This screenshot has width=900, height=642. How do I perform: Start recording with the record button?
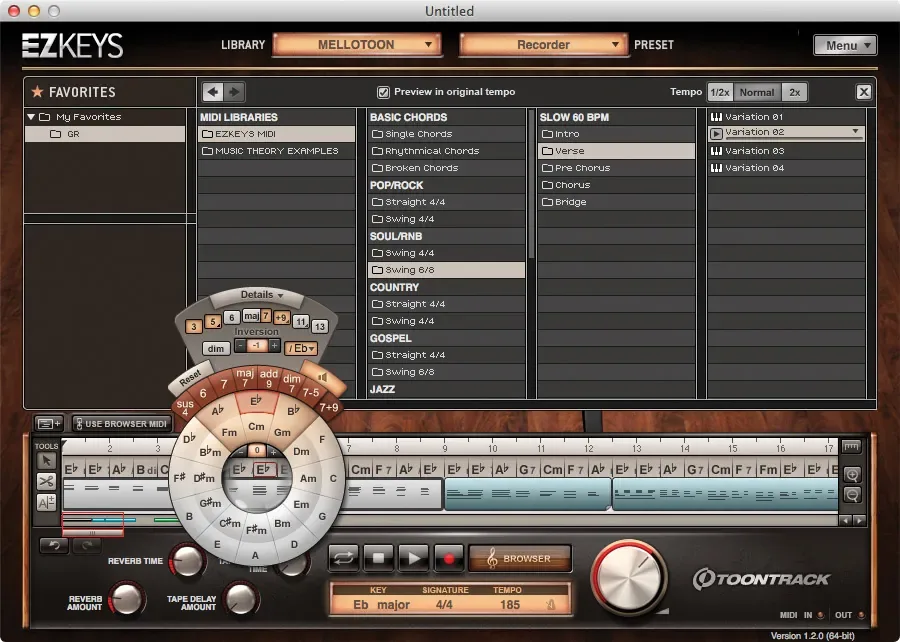coord(448,558)
